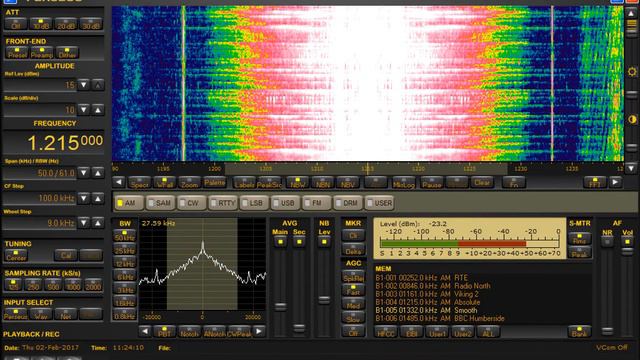The image size is (640, 360).
Task: Select 125 kS/s sampling rate
Action: 13,284
